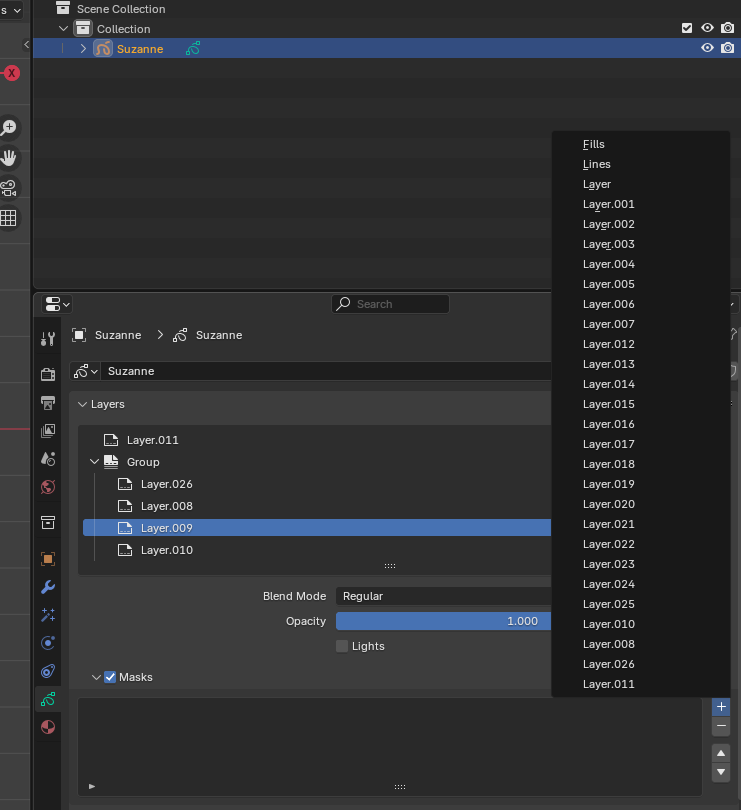Switch orthographic perspective grid gizmo
The width and height of the screenshot is (741, 810).
(x=9, y=218)
